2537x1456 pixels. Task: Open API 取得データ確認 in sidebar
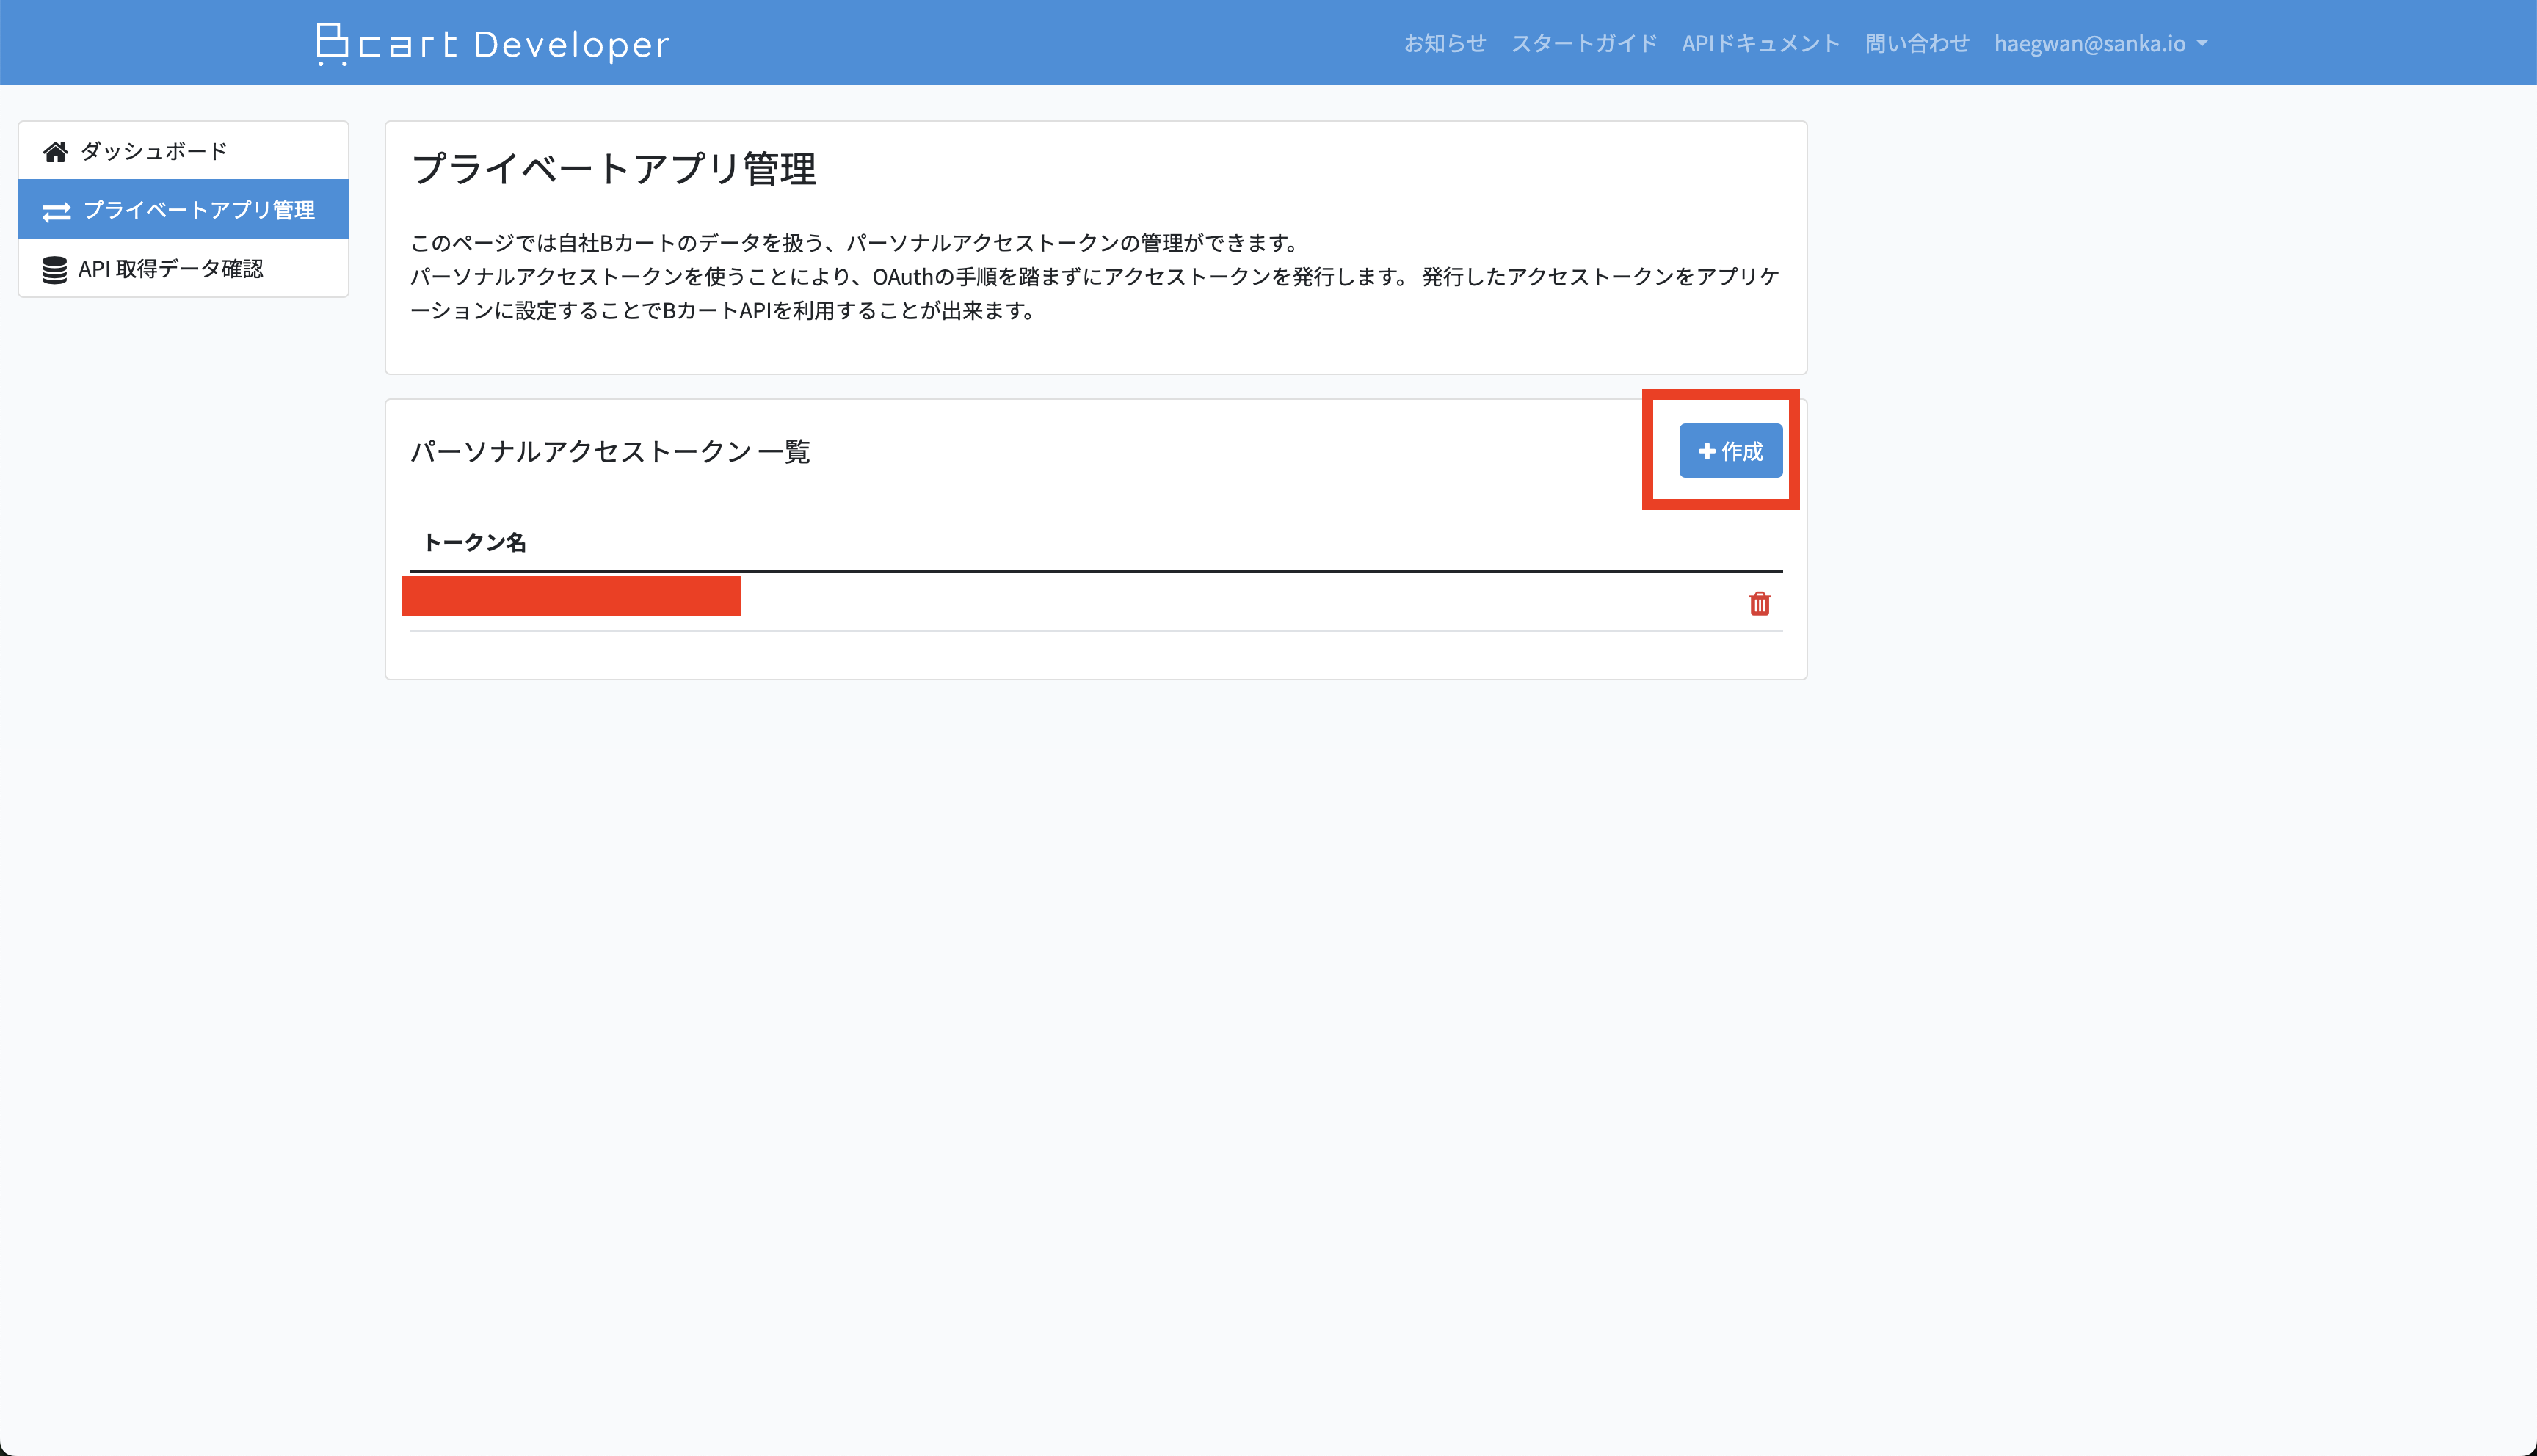click(x=183, y=268)
